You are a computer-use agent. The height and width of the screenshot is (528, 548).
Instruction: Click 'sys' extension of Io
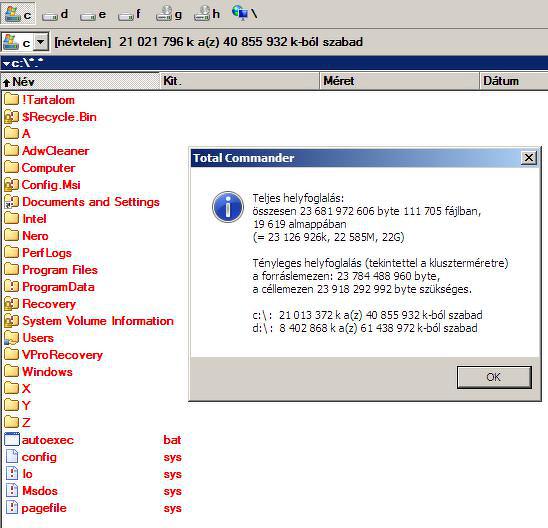172,474
